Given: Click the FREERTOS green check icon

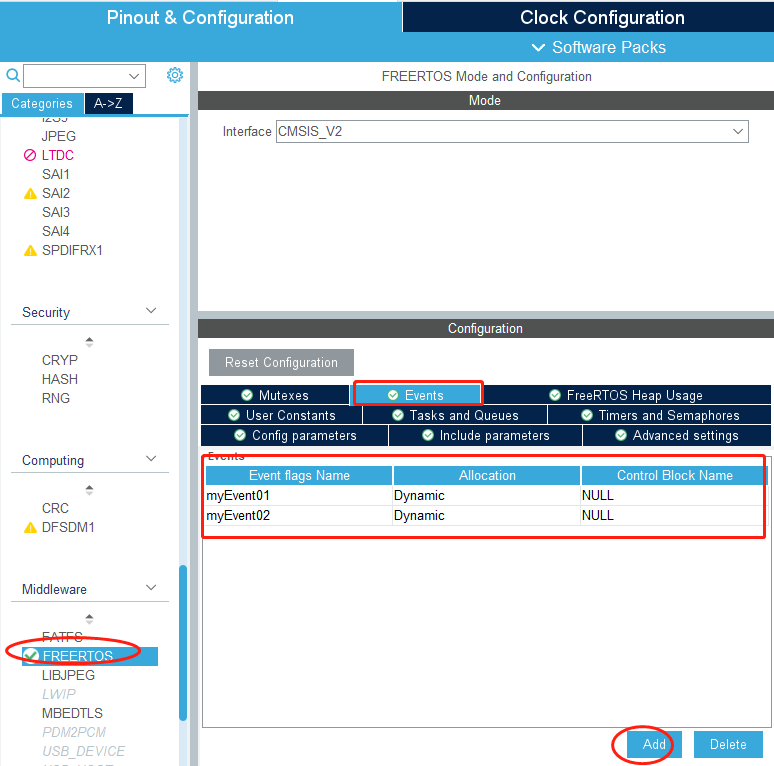Looking at the screenshot, I should (x=31, y=655).
